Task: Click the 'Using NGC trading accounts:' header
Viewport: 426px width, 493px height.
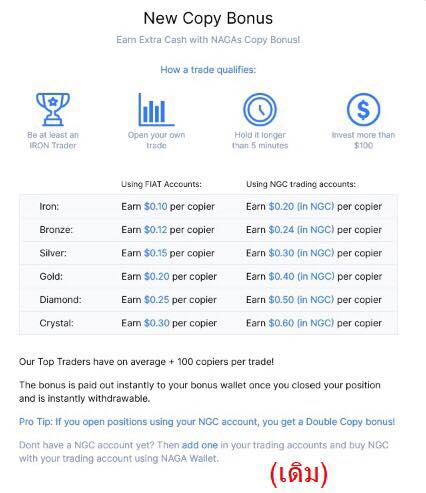Action: 301,184
